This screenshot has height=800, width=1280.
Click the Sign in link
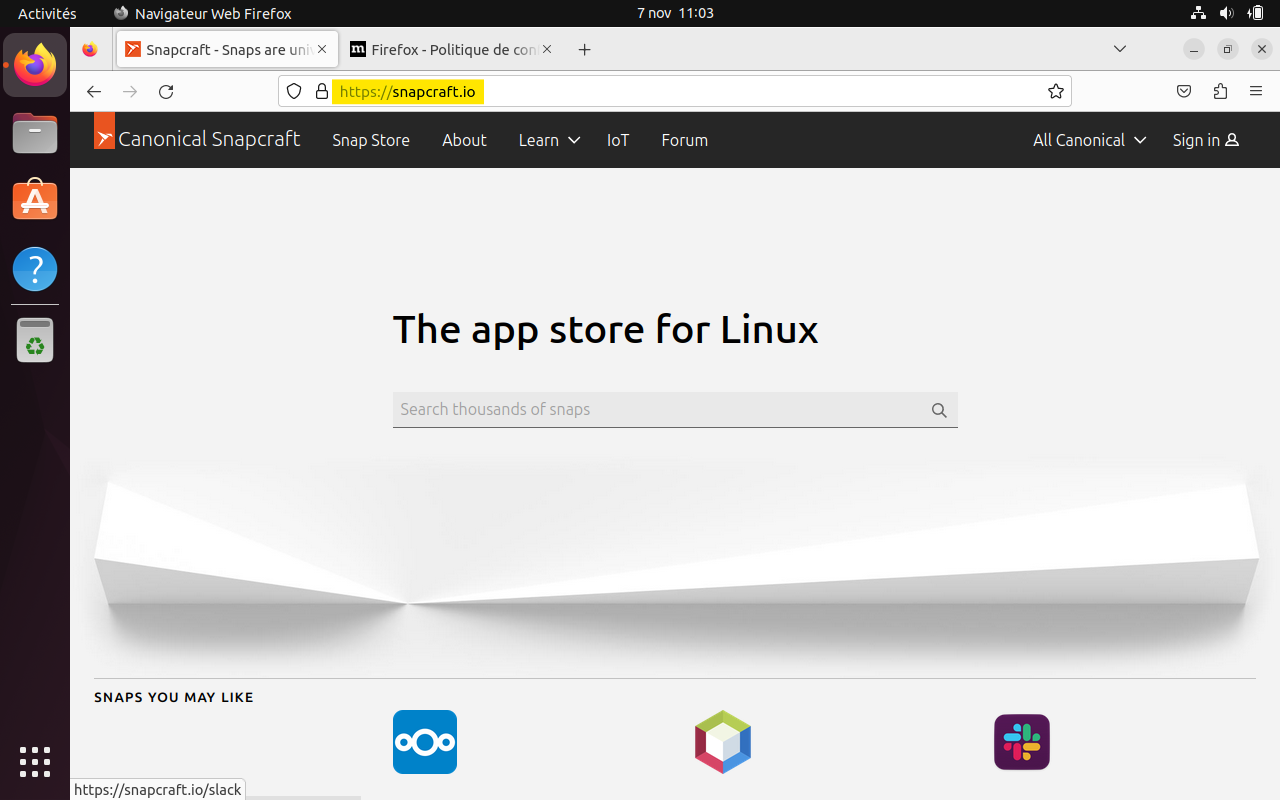pos(1205,140)
